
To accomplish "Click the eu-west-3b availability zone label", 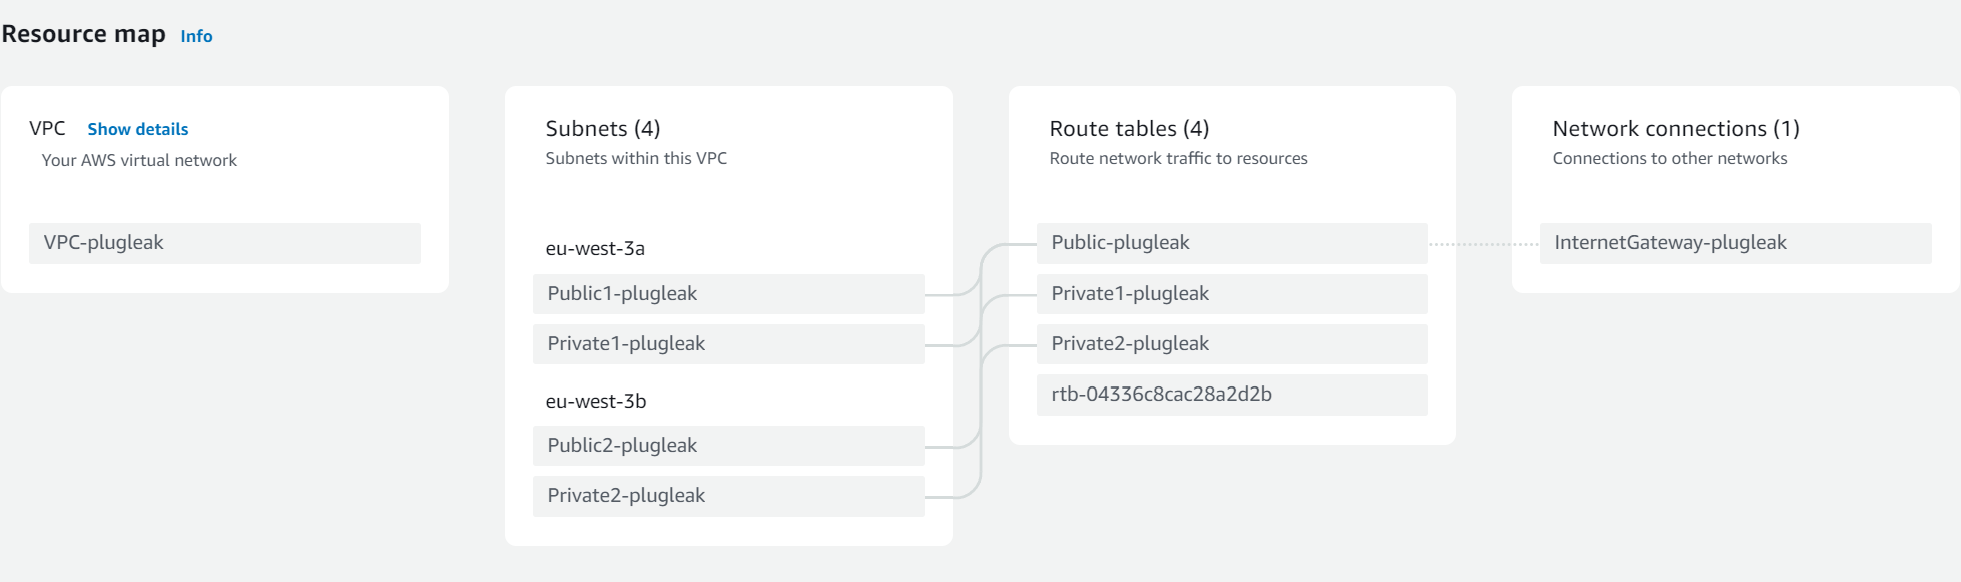I will click(x=597, y=402).
